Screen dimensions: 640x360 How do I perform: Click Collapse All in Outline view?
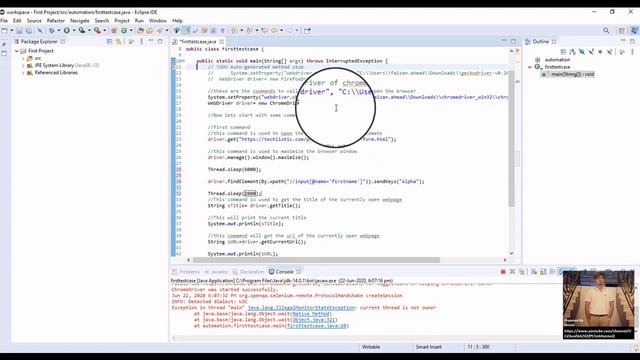coord(563,52)
